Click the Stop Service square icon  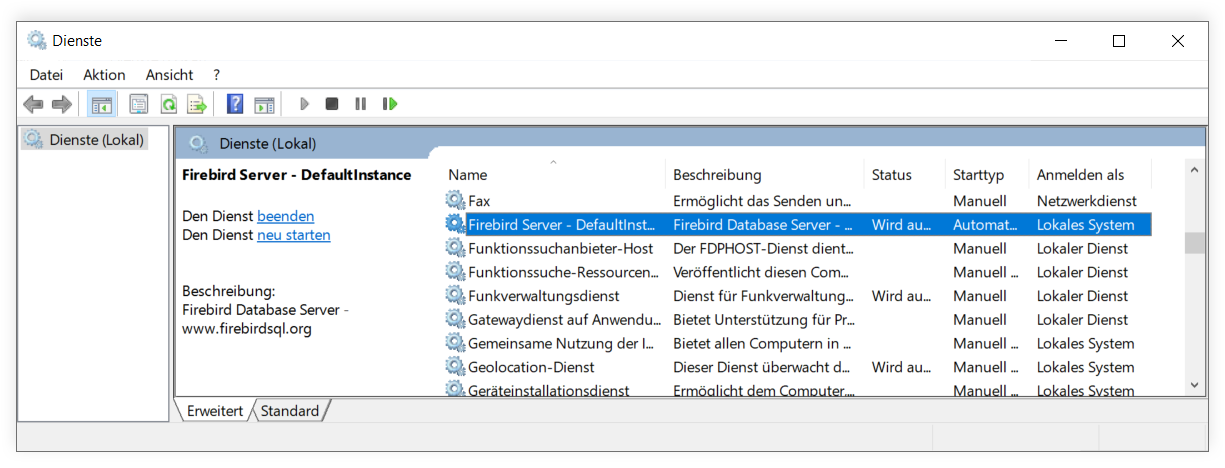point(332,104)
